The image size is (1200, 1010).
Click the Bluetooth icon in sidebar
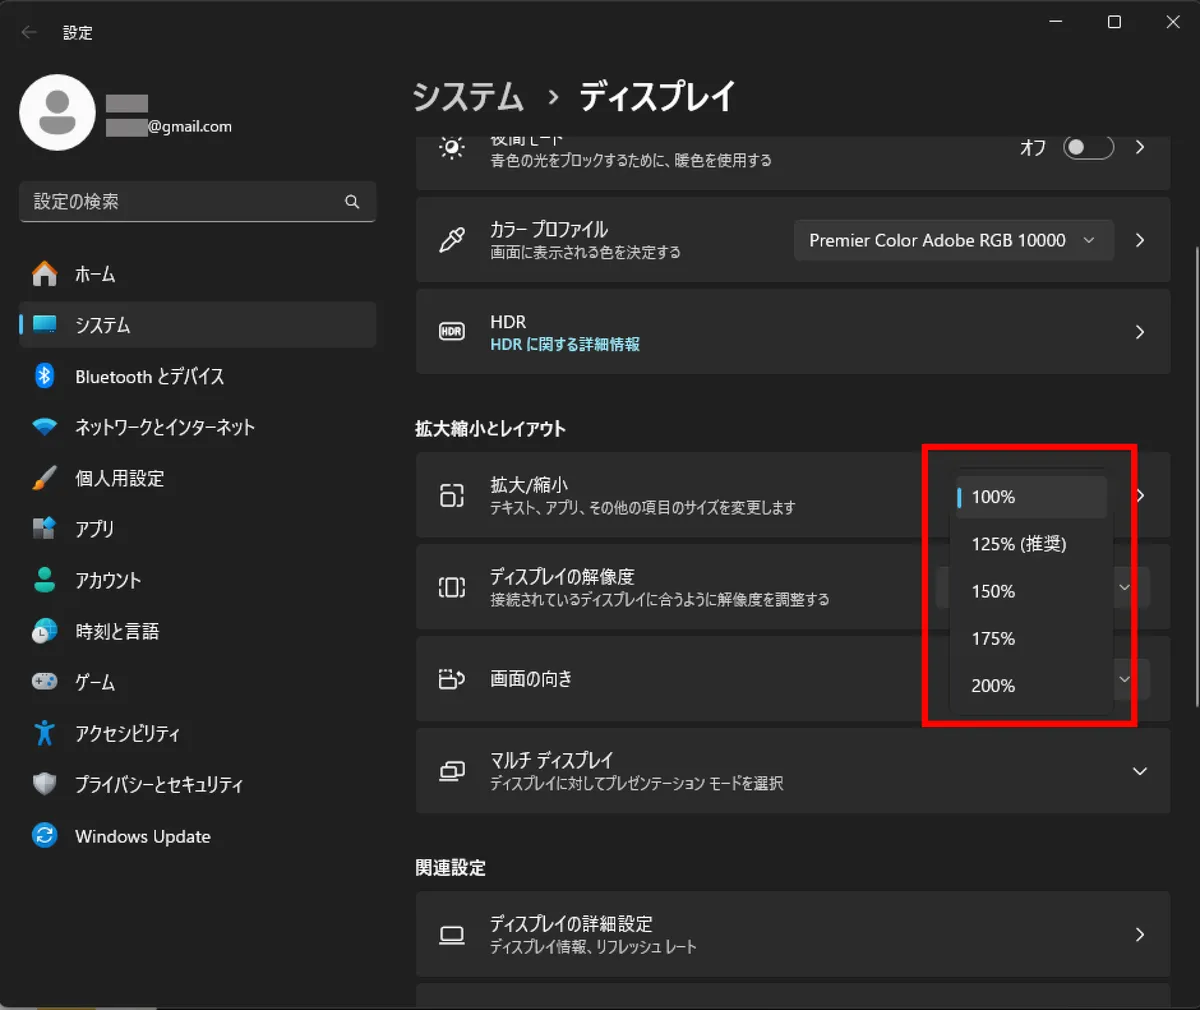pos(45,376)
